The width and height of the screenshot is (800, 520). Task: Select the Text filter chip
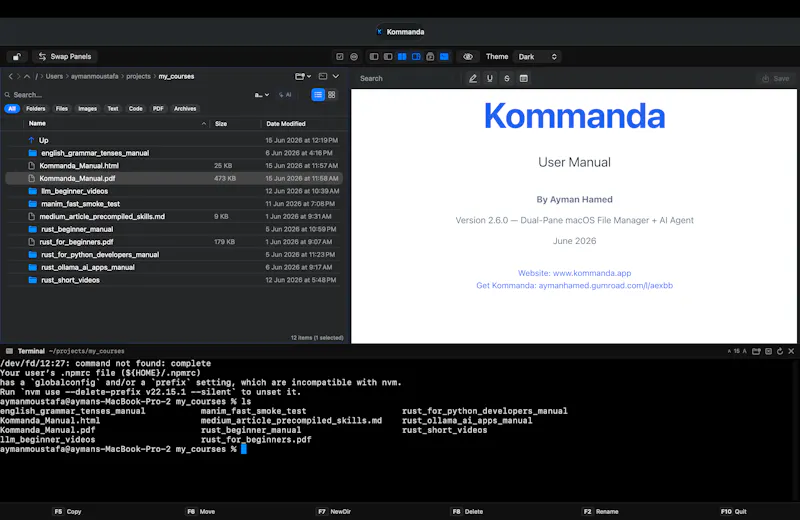tap(113, 109)
